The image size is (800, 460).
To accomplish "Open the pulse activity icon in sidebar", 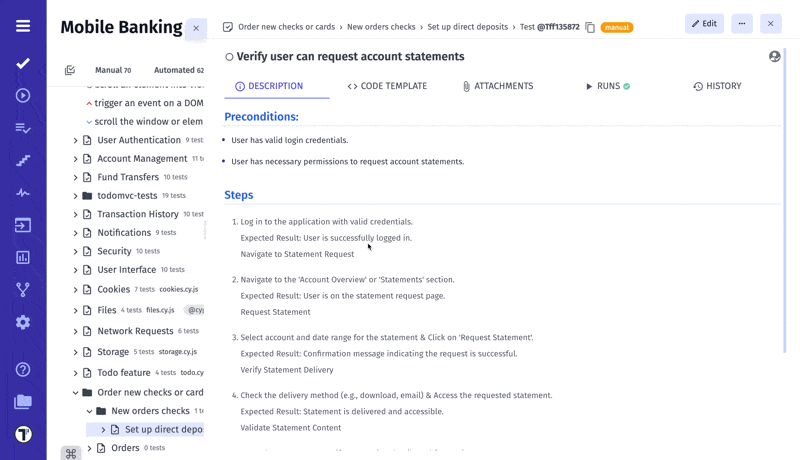I will (23, 193).
